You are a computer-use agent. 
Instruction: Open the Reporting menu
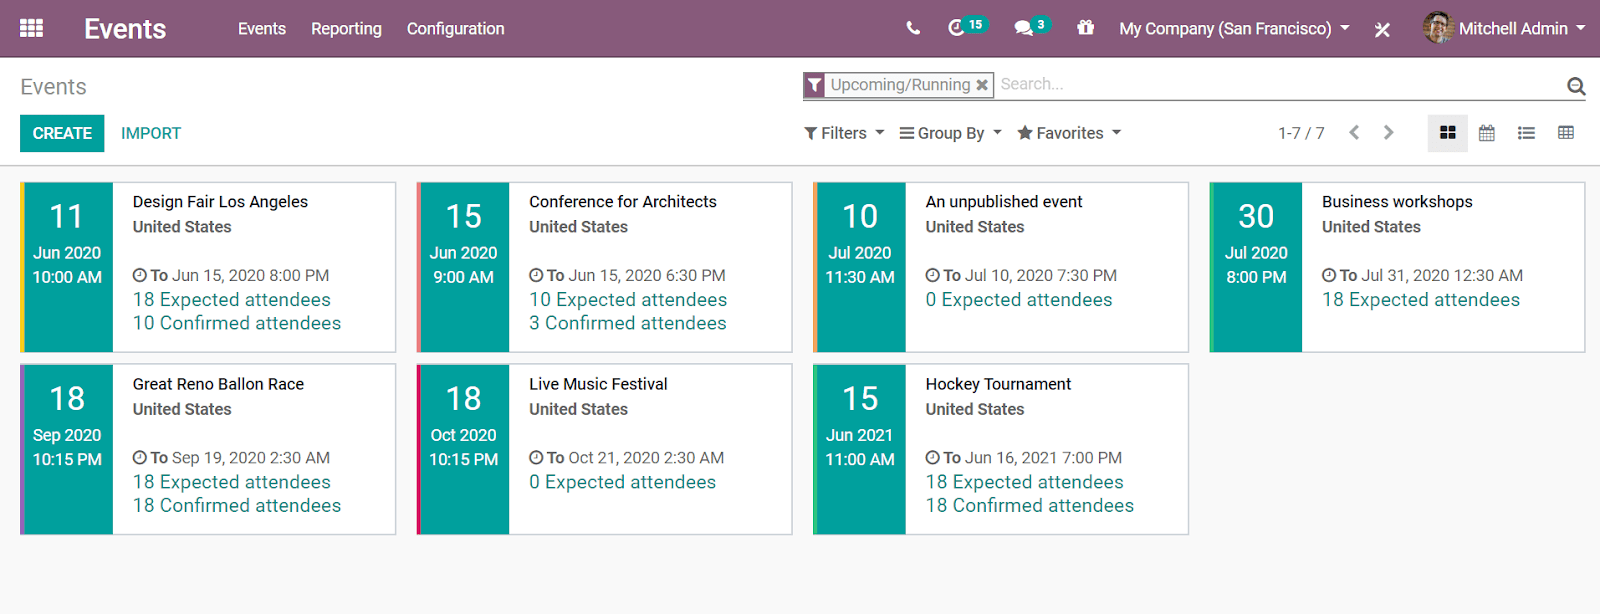click(x=346, y=29)
